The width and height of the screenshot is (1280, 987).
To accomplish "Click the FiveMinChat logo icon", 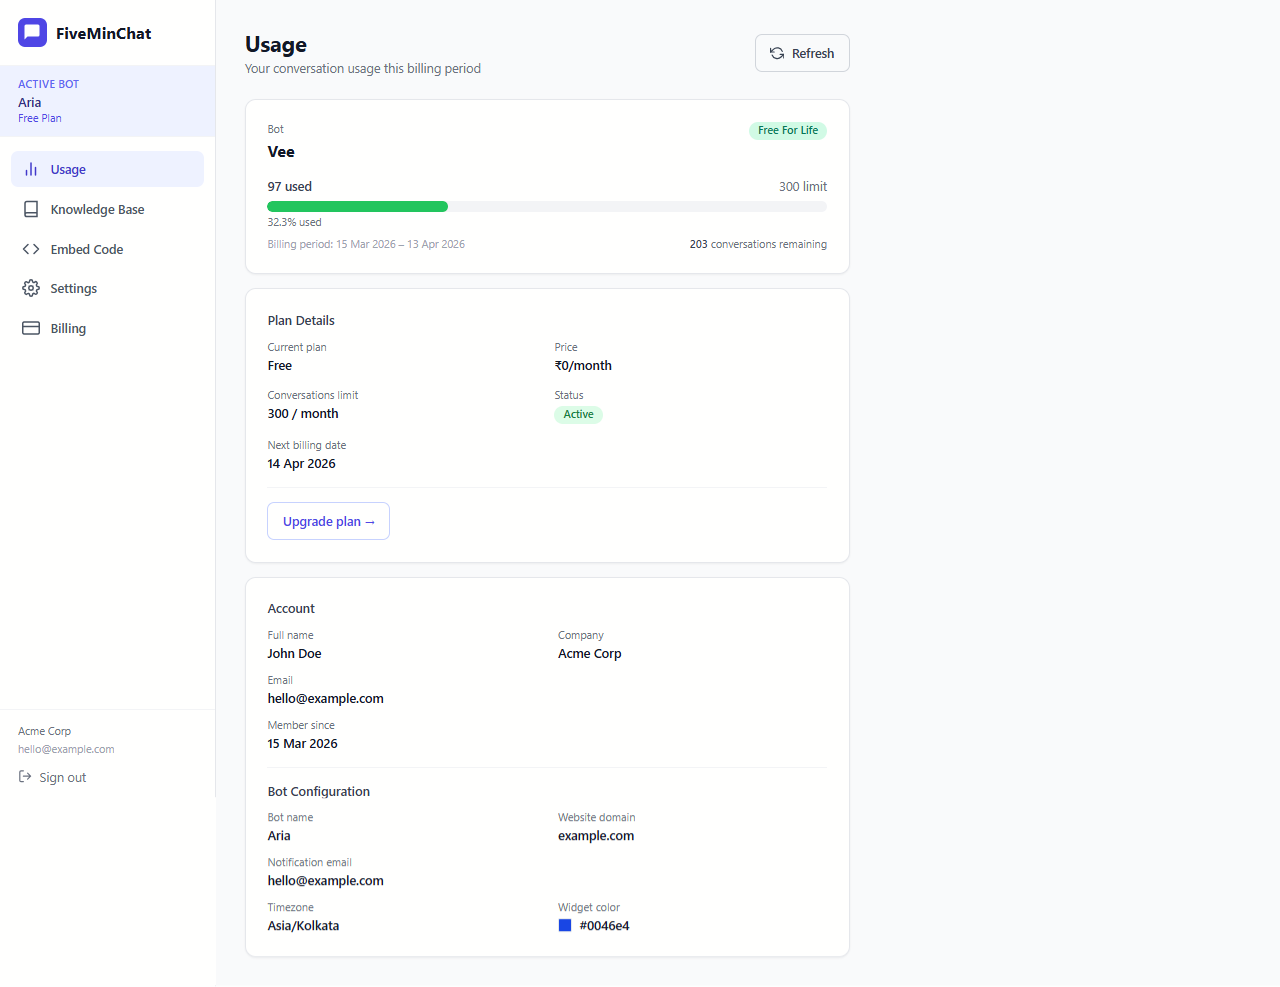I will 32,33.
